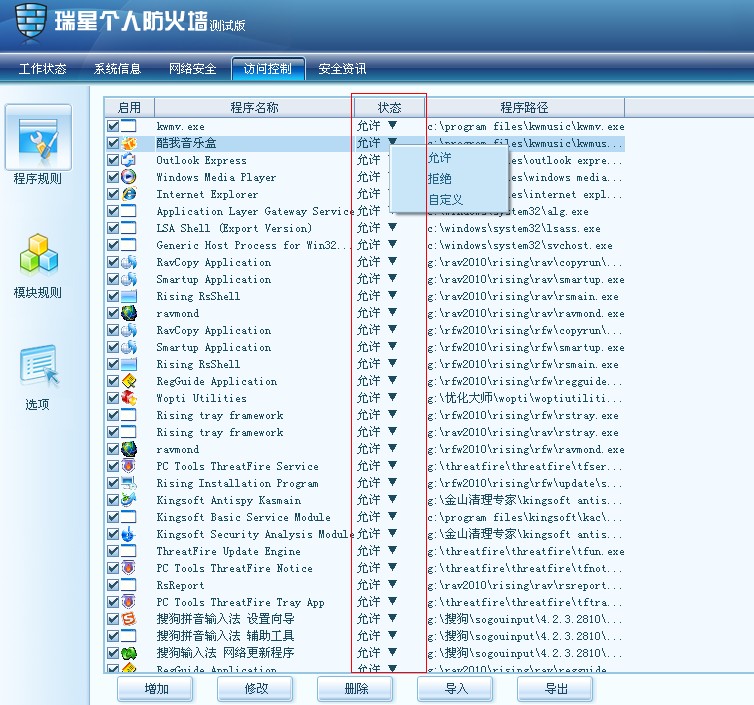
Task: Click the ThreatFire Update Engine program icon
Action: coord(128,551)
